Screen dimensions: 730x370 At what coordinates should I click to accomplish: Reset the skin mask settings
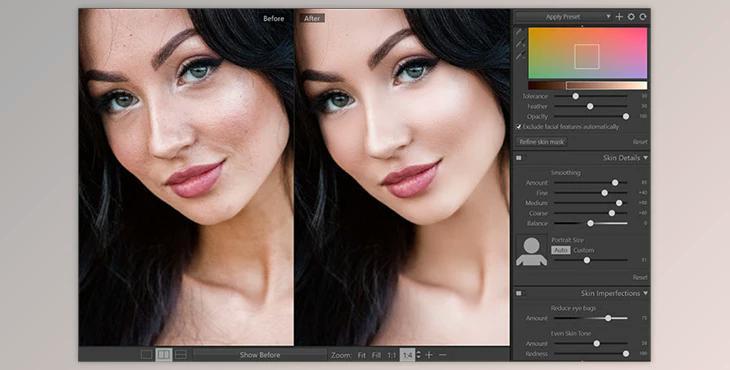point(640,142)
